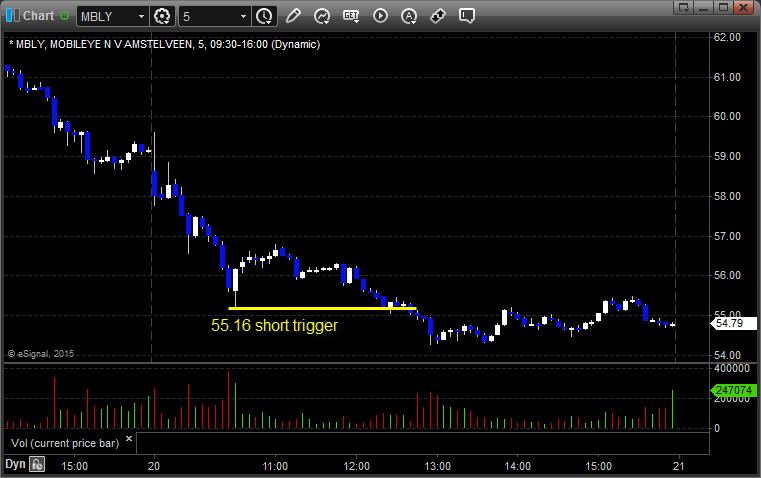The image size is (761, 478).
Task: Close the chart window with red X
Action: tap(744, 7)
